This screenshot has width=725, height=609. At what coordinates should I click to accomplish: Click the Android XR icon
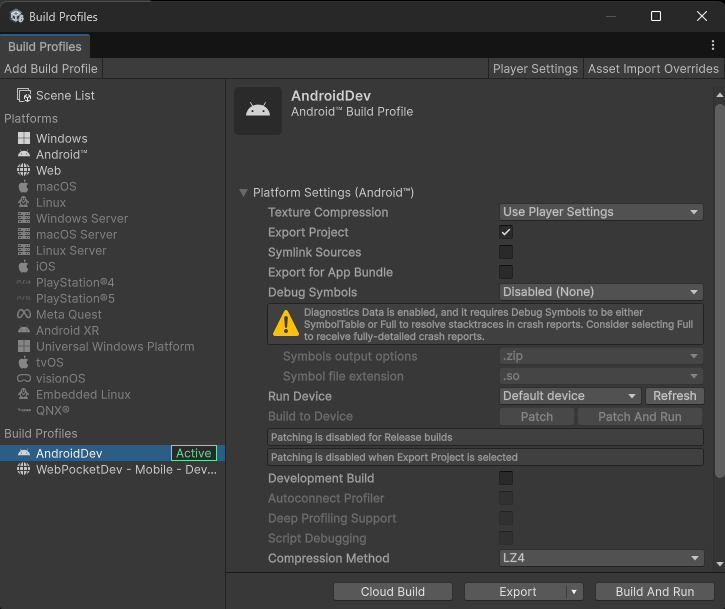[x=24, y=330]
